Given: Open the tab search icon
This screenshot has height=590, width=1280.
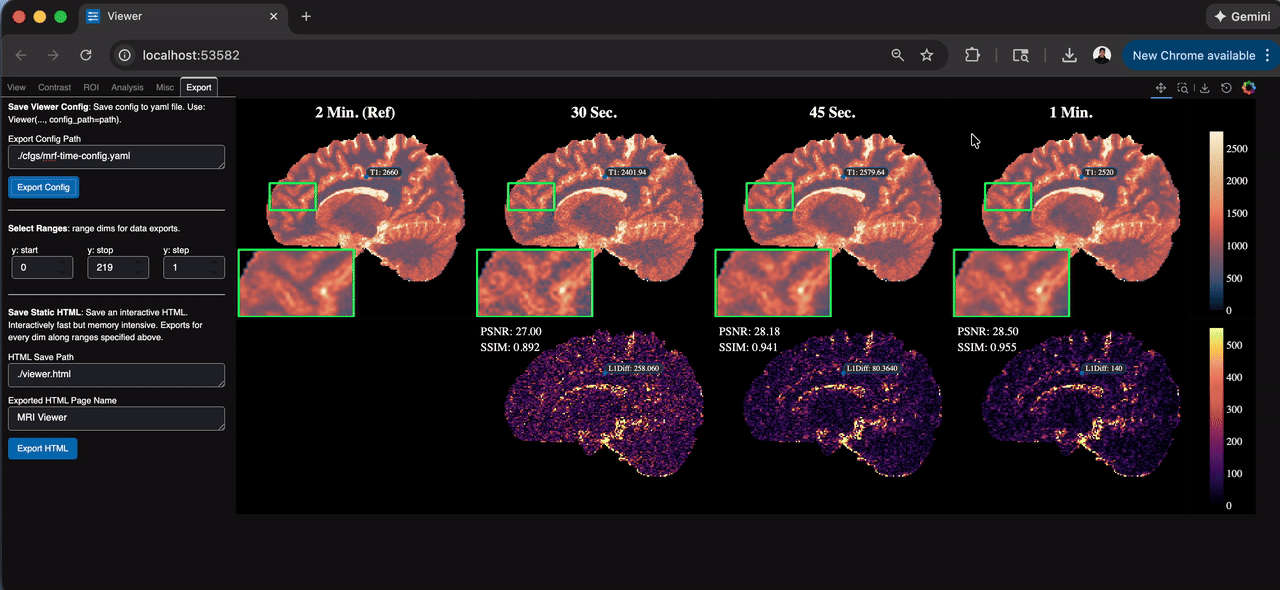Looking at the screenshot, I should click(x=1021, y=56).
